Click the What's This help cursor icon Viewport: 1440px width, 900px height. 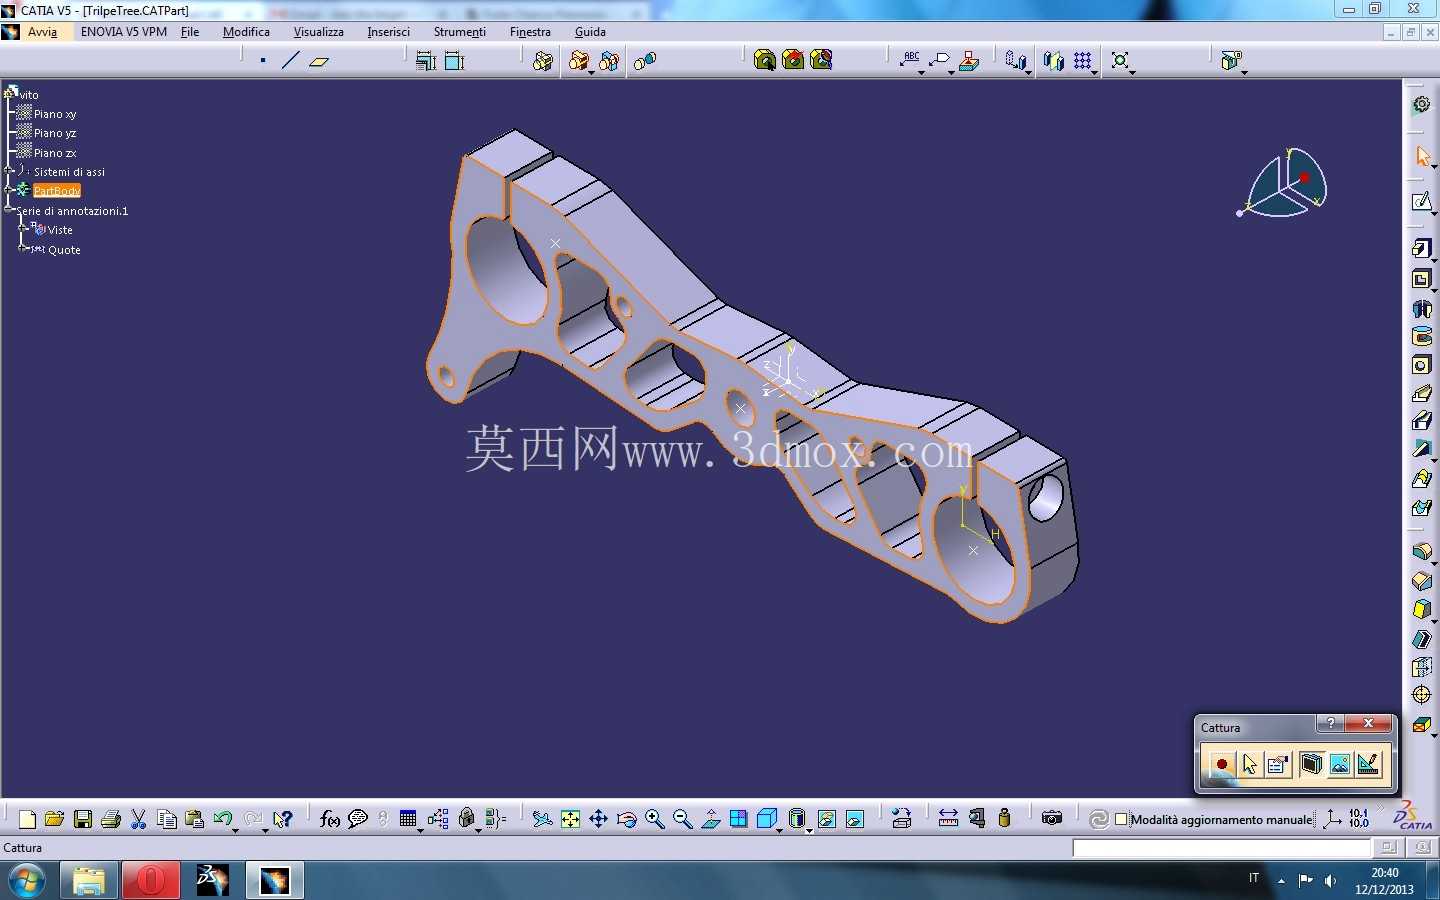coord(283,819)
